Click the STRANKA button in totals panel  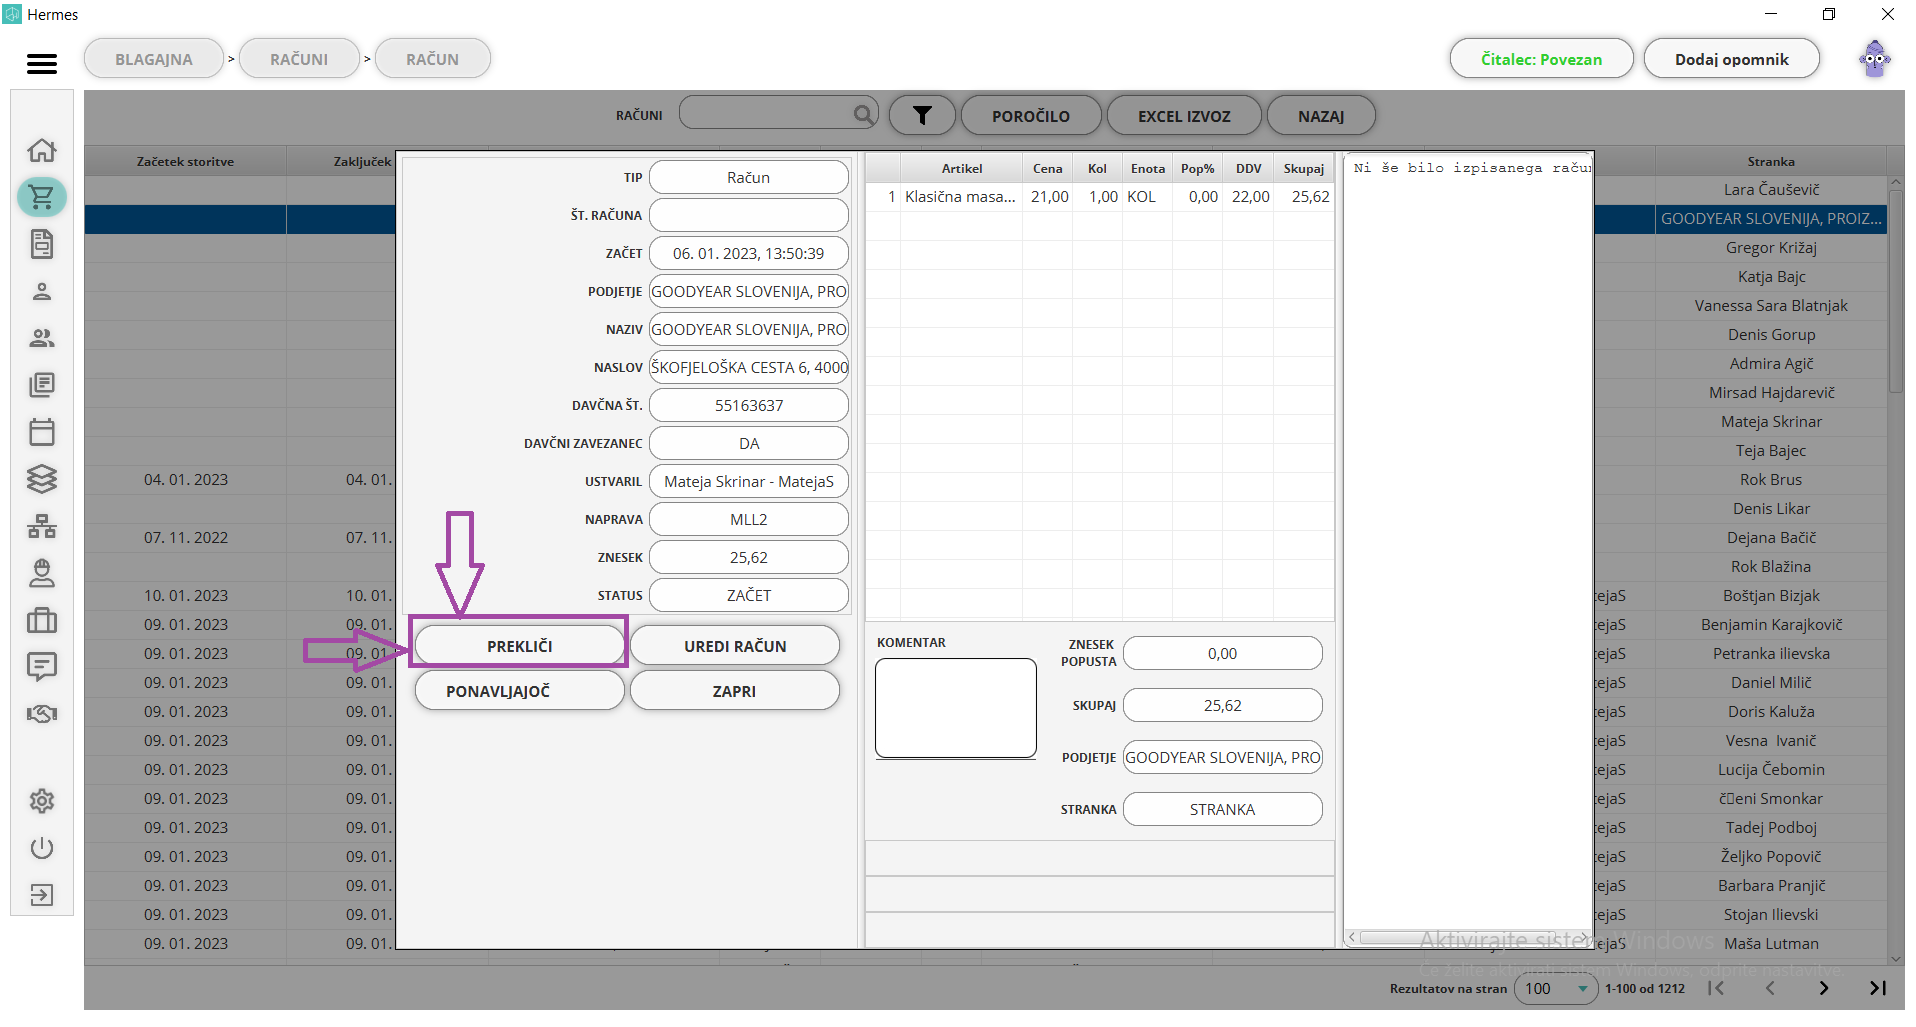1222,809
